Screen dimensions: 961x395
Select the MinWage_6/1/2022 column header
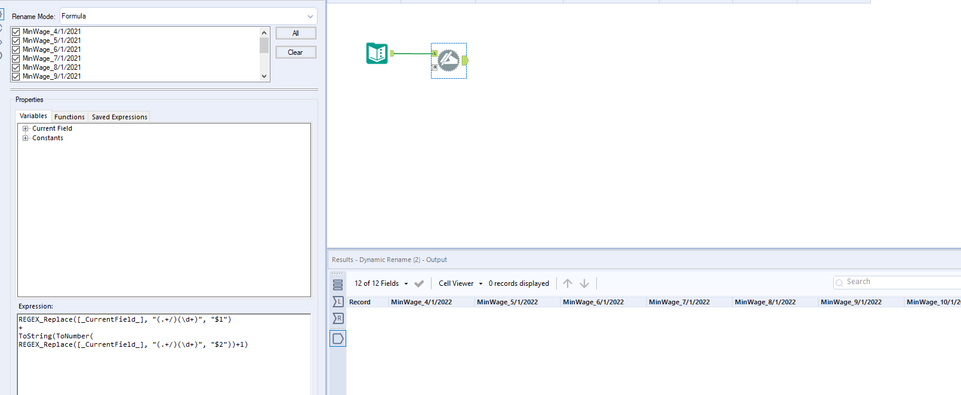click(x=603, y=302)
